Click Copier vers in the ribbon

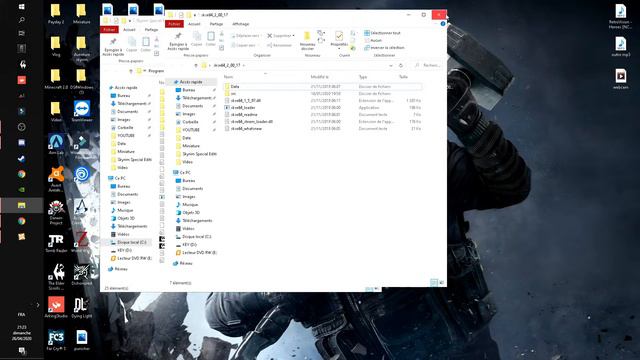(244, 45)
